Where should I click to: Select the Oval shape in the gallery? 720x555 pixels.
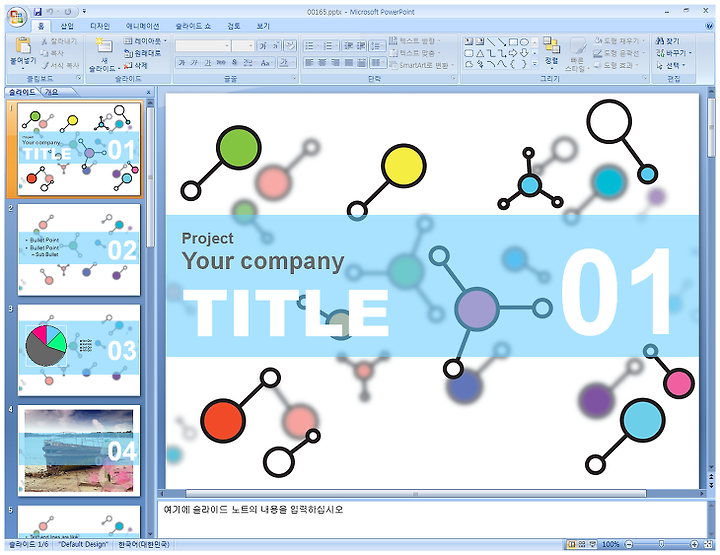[524, 42]
